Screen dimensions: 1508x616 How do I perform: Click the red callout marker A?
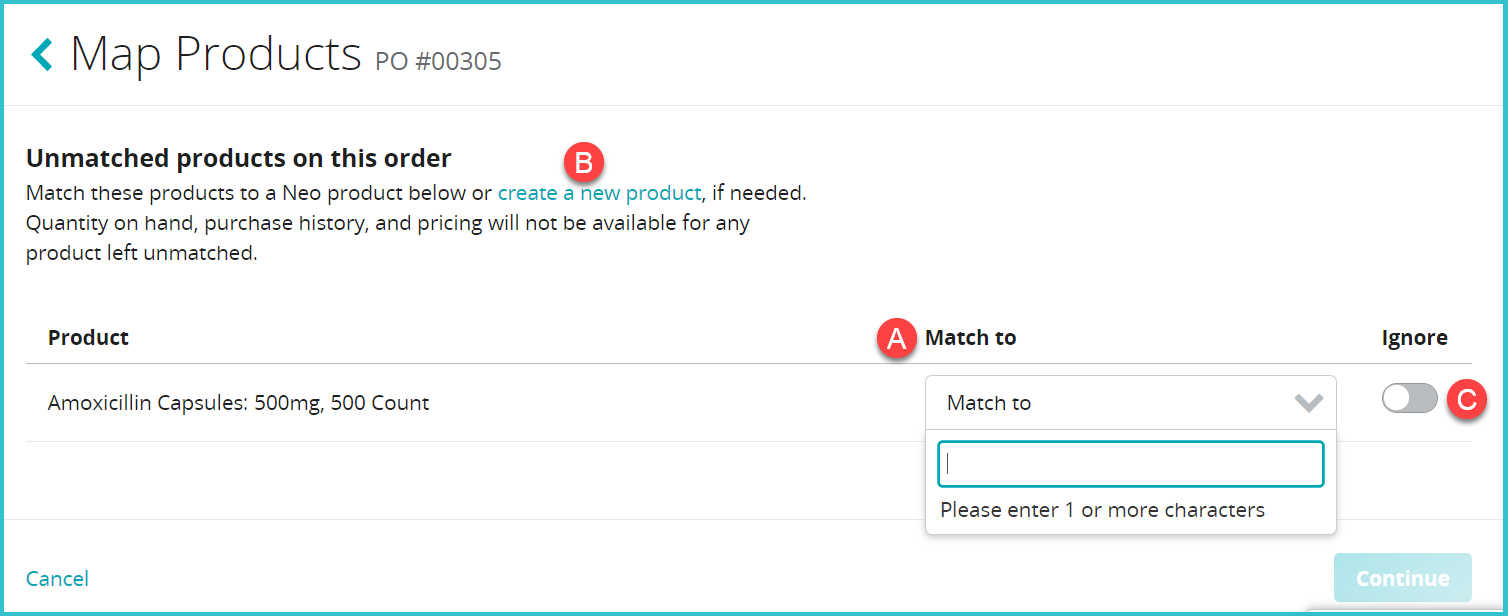(897, 339)
